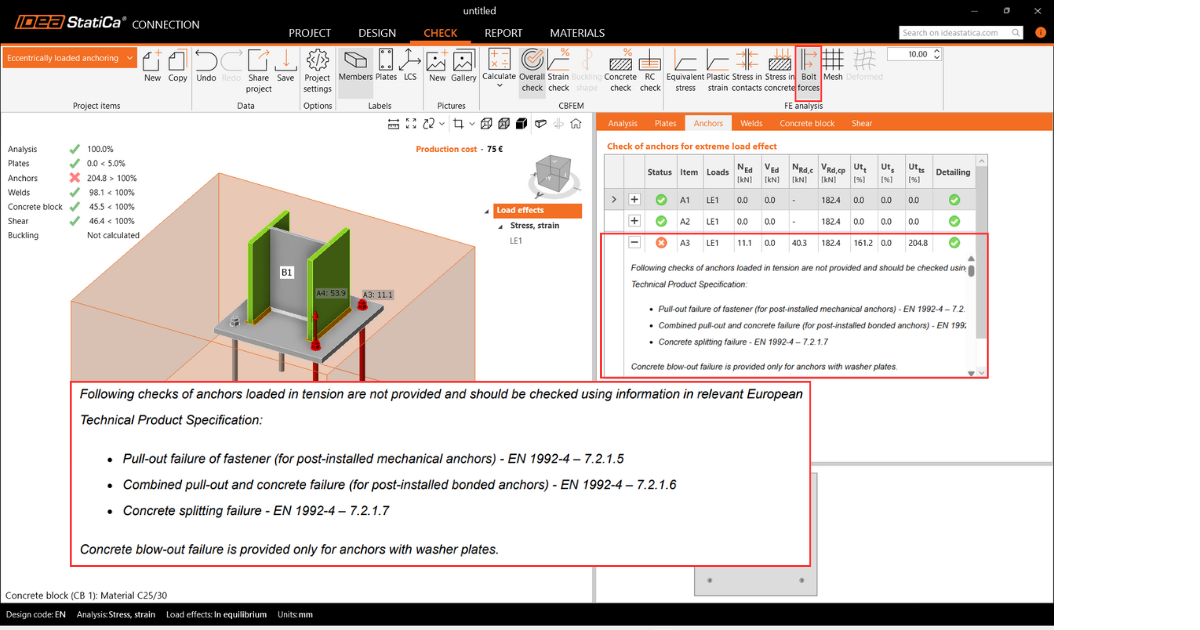Click the search on ideastatica.com field
Viewport: 1200px width, 630px height.
(961, 33)
